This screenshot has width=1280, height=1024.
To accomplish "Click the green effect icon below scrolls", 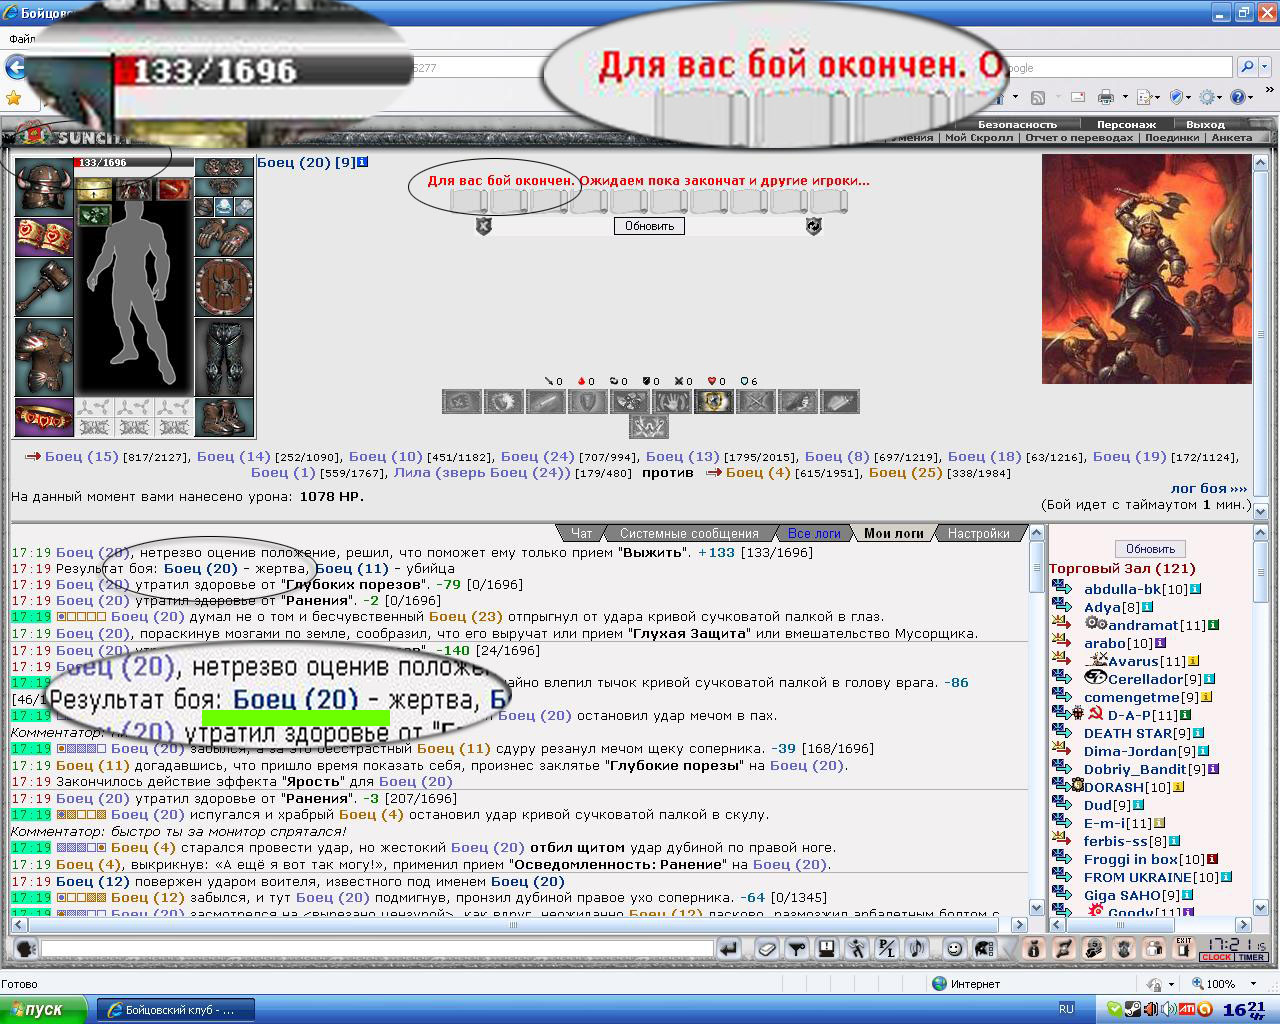I will [93, 214].
